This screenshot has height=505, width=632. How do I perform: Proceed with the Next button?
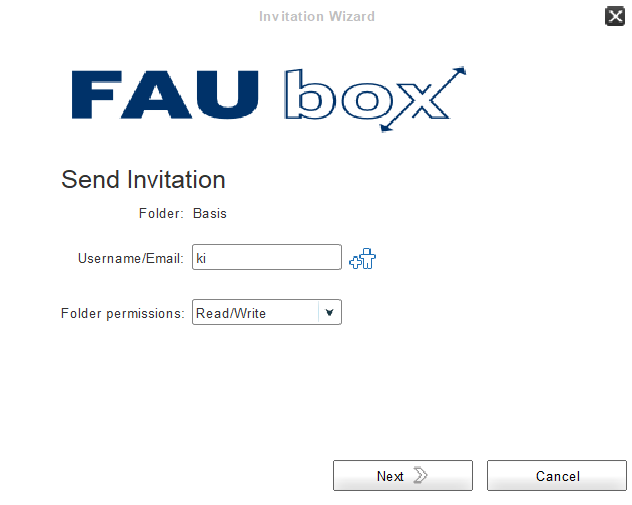tap(403, 476)
